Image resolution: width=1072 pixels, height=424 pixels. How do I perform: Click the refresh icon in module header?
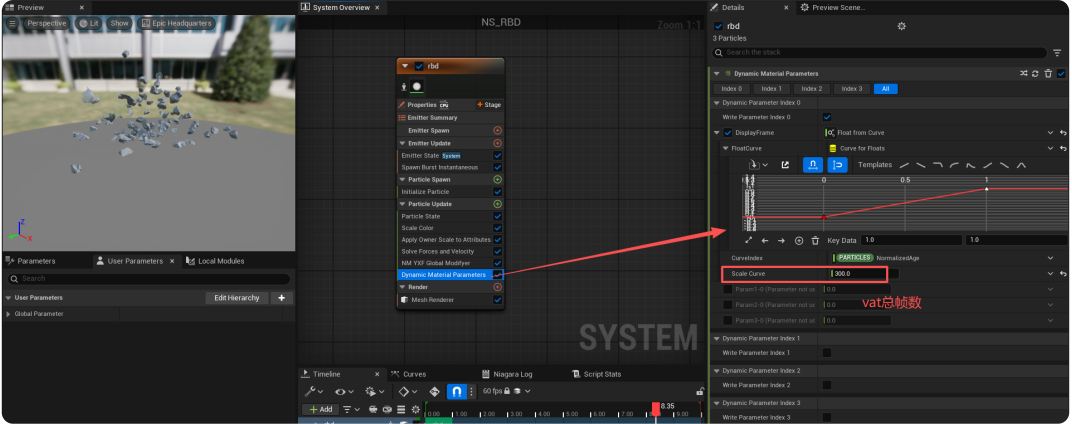[1035, 73]
